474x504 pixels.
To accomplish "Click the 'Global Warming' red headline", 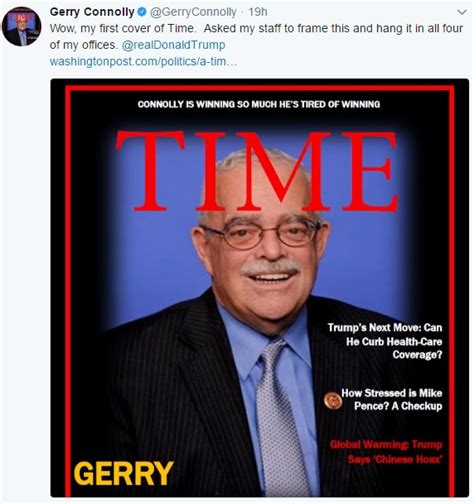I will [x=386, y=452].
